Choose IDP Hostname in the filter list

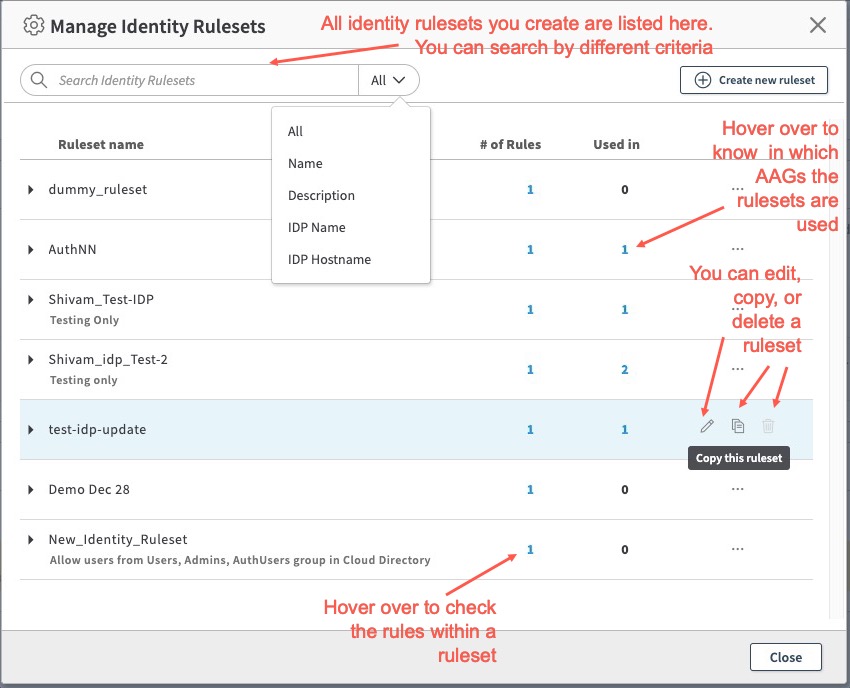pos(329,259)
